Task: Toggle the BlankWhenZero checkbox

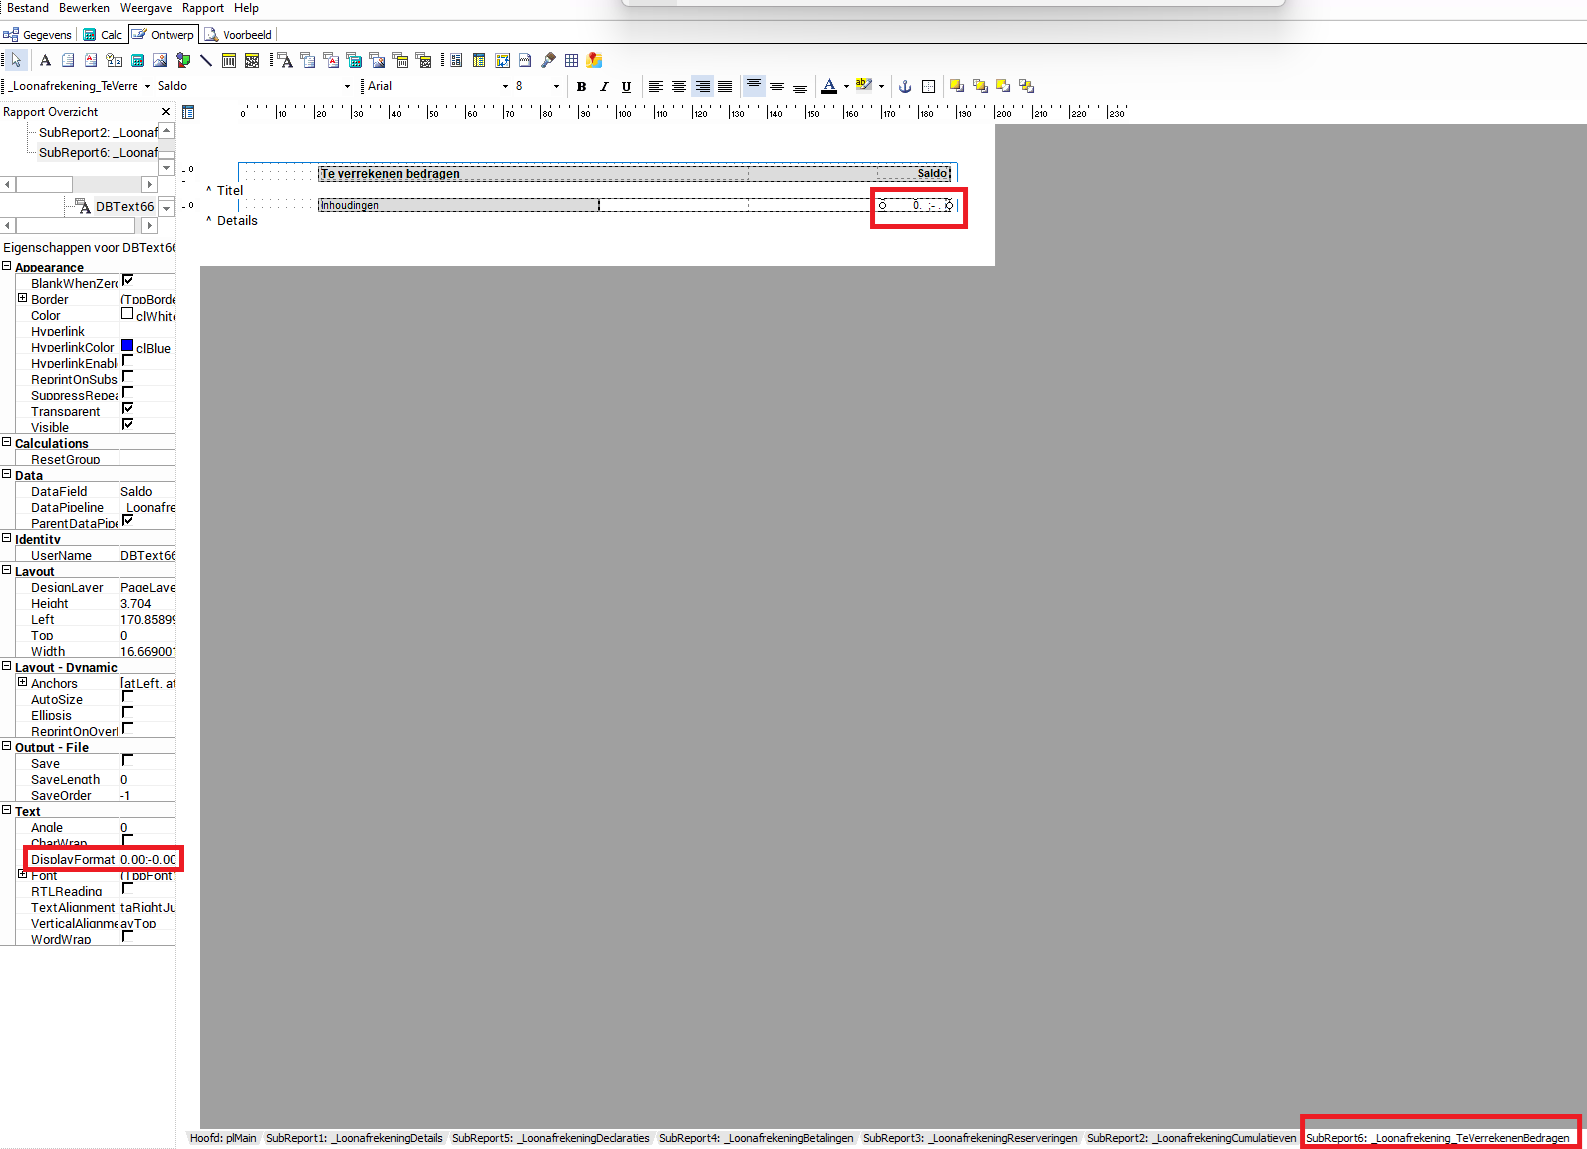Action: [x=127, y=281]
